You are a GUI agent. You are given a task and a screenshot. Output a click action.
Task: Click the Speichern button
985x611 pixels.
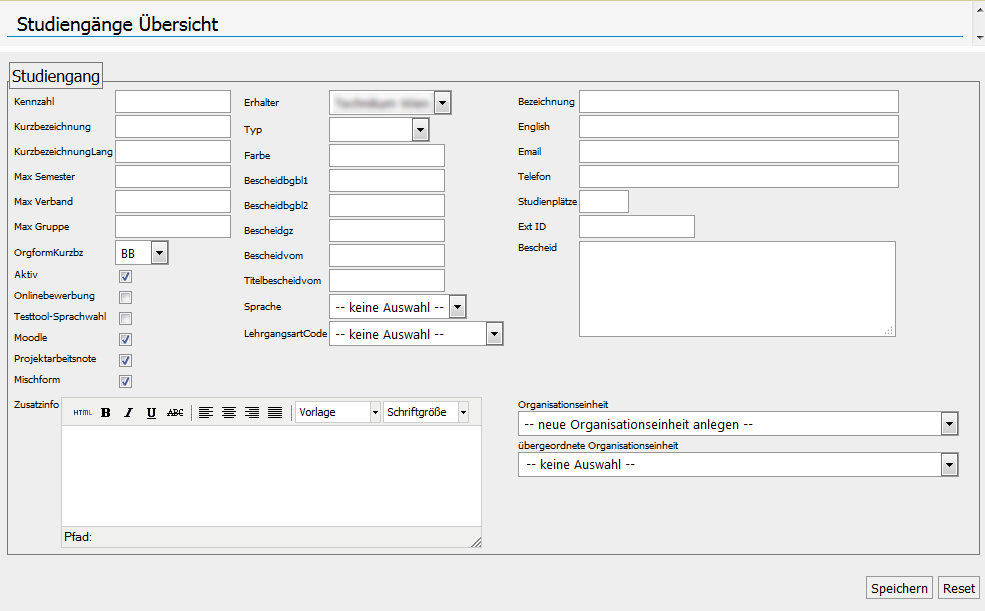coord(899,588)
